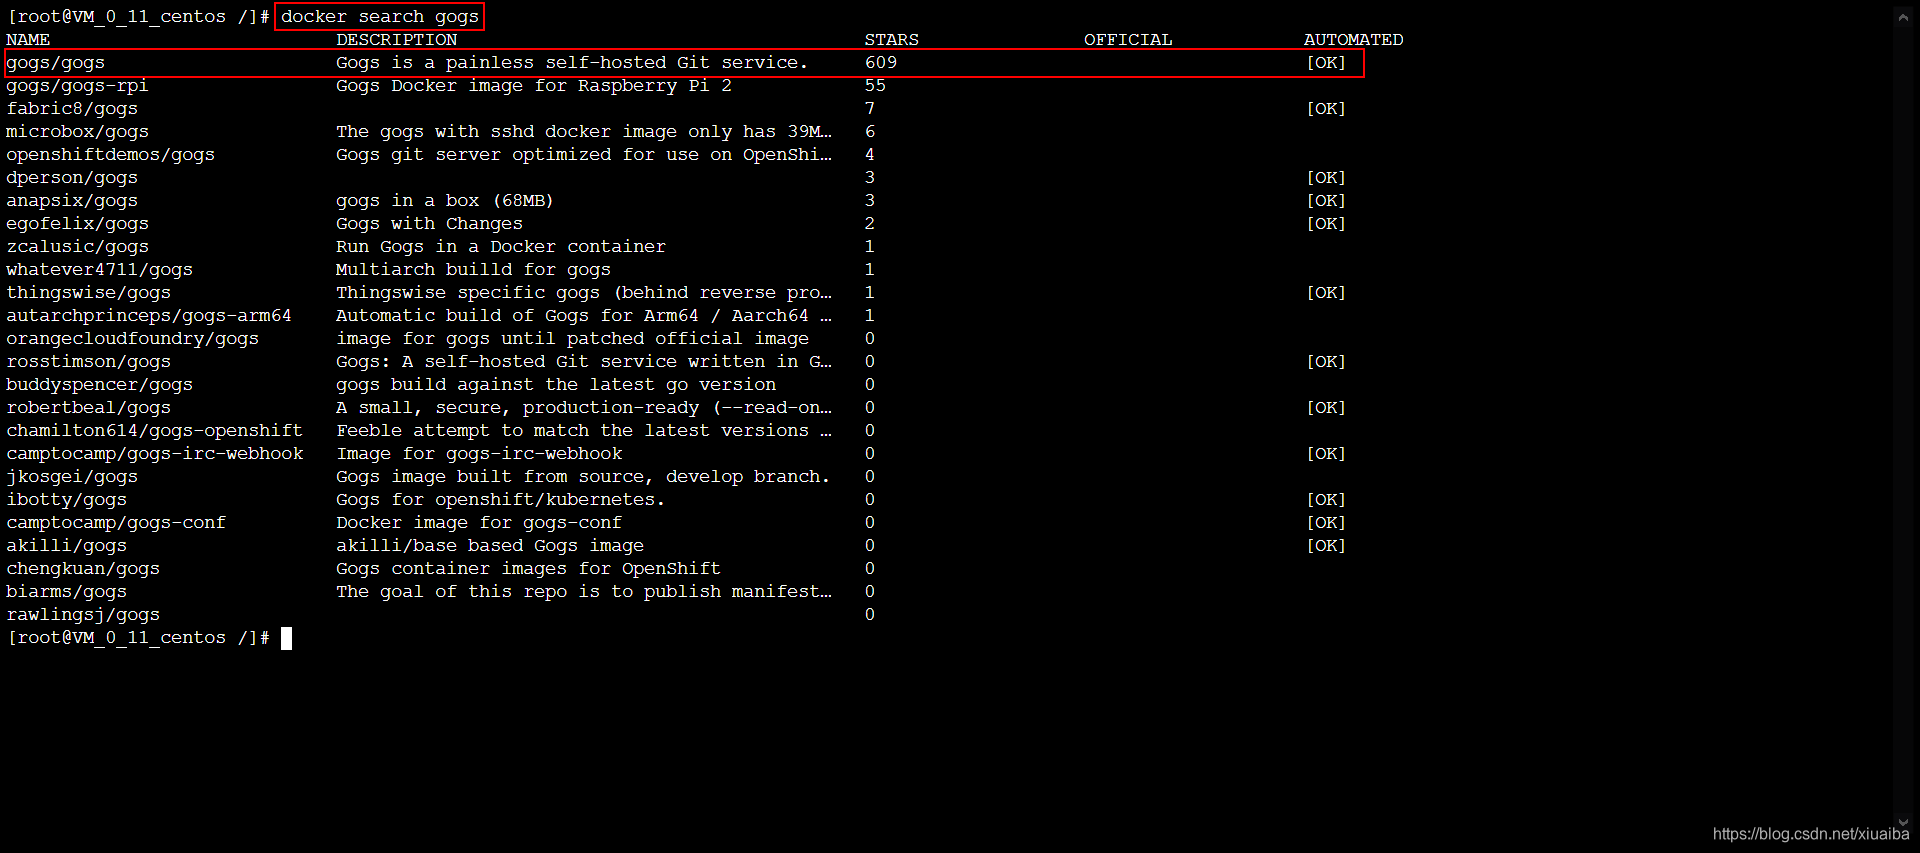Click 'Gogs image built from source' description
This screenshot has height=853, width=1920.
(x=583, y=477)
